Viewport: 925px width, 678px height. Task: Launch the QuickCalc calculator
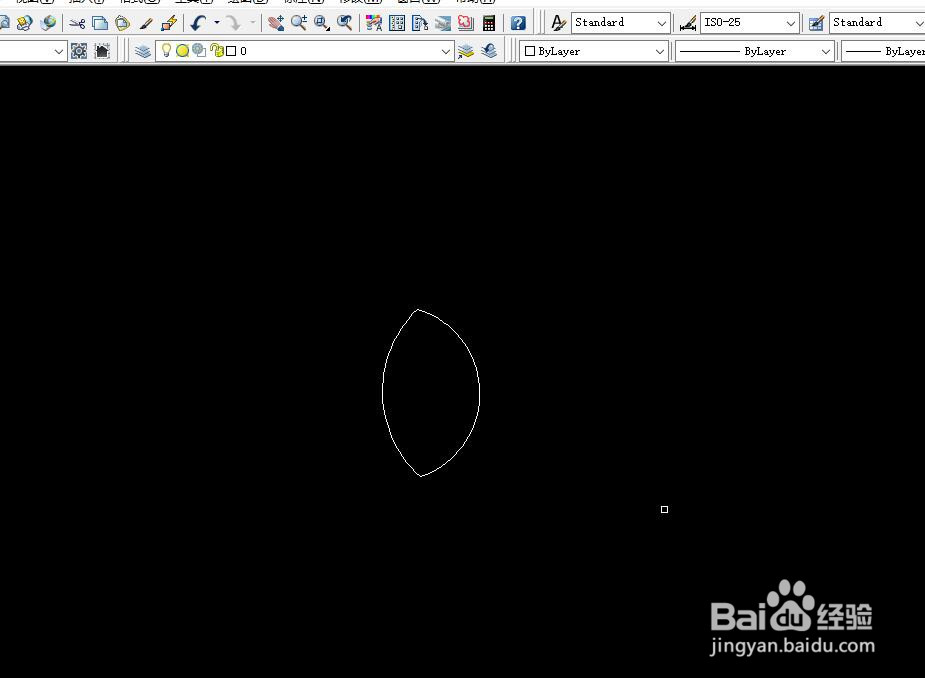click(x=489, y=23)
